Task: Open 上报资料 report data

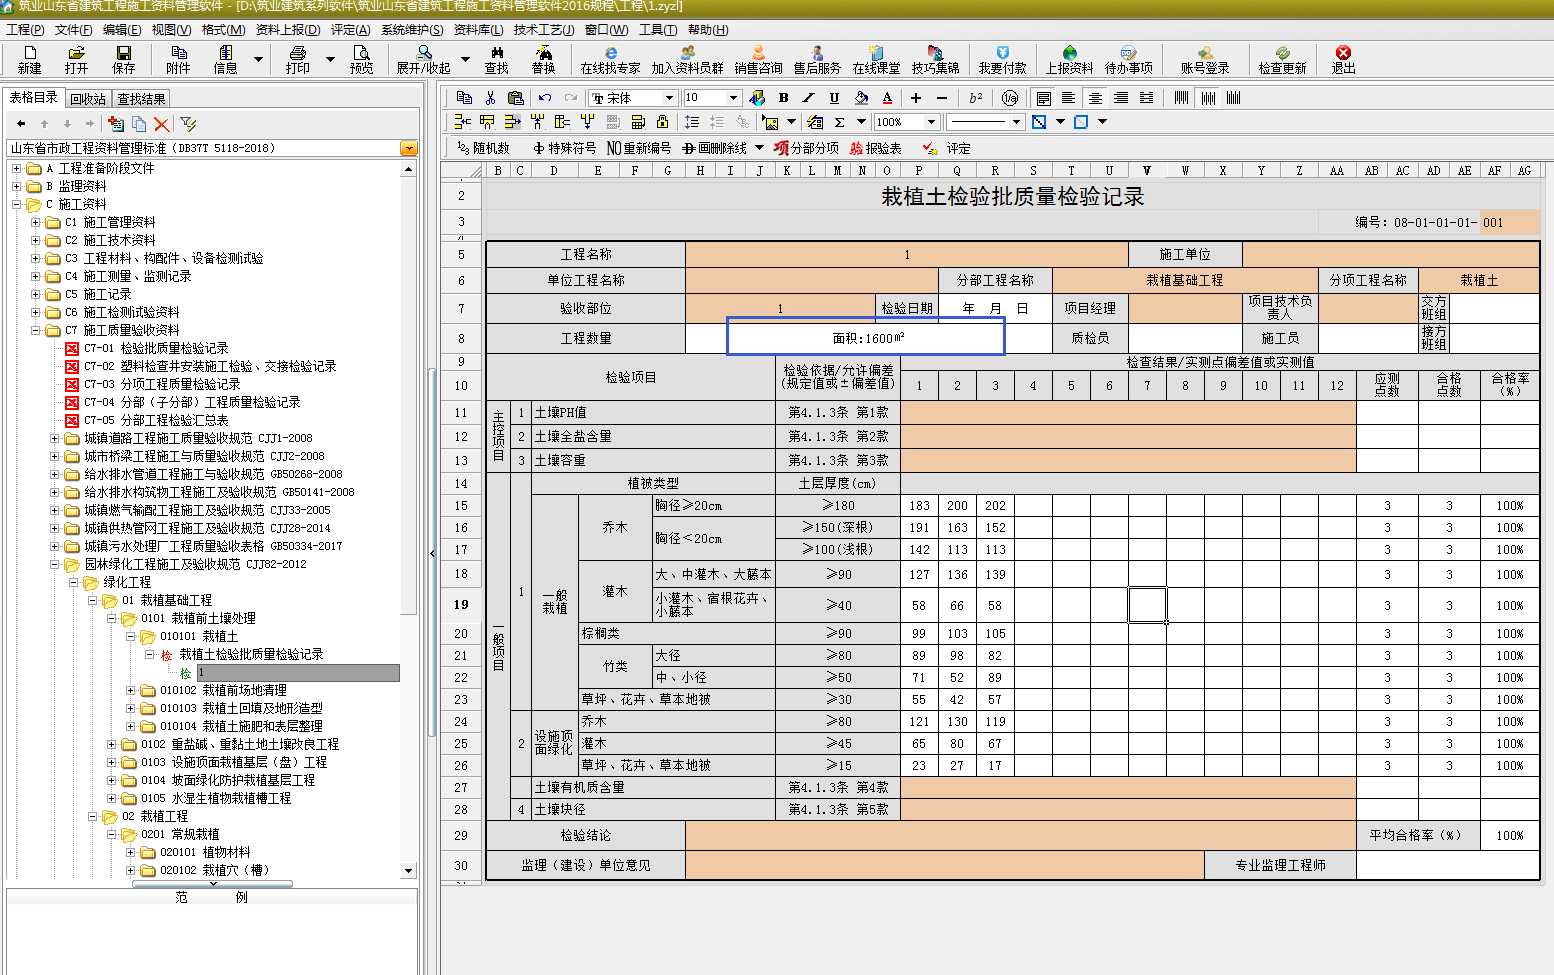Action: [x=1069, y=59]
